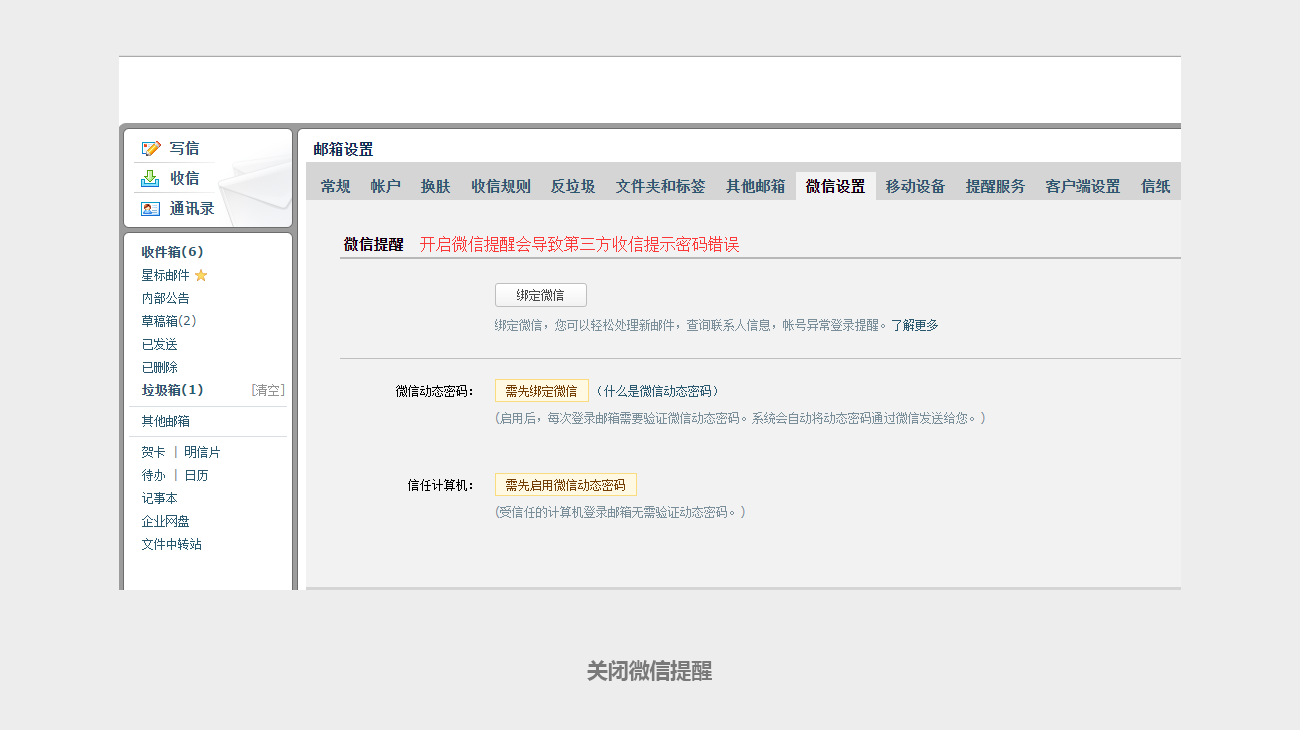
Task: Open 其他邮箱 in the sidebar
Action: (x=165, y=421)
